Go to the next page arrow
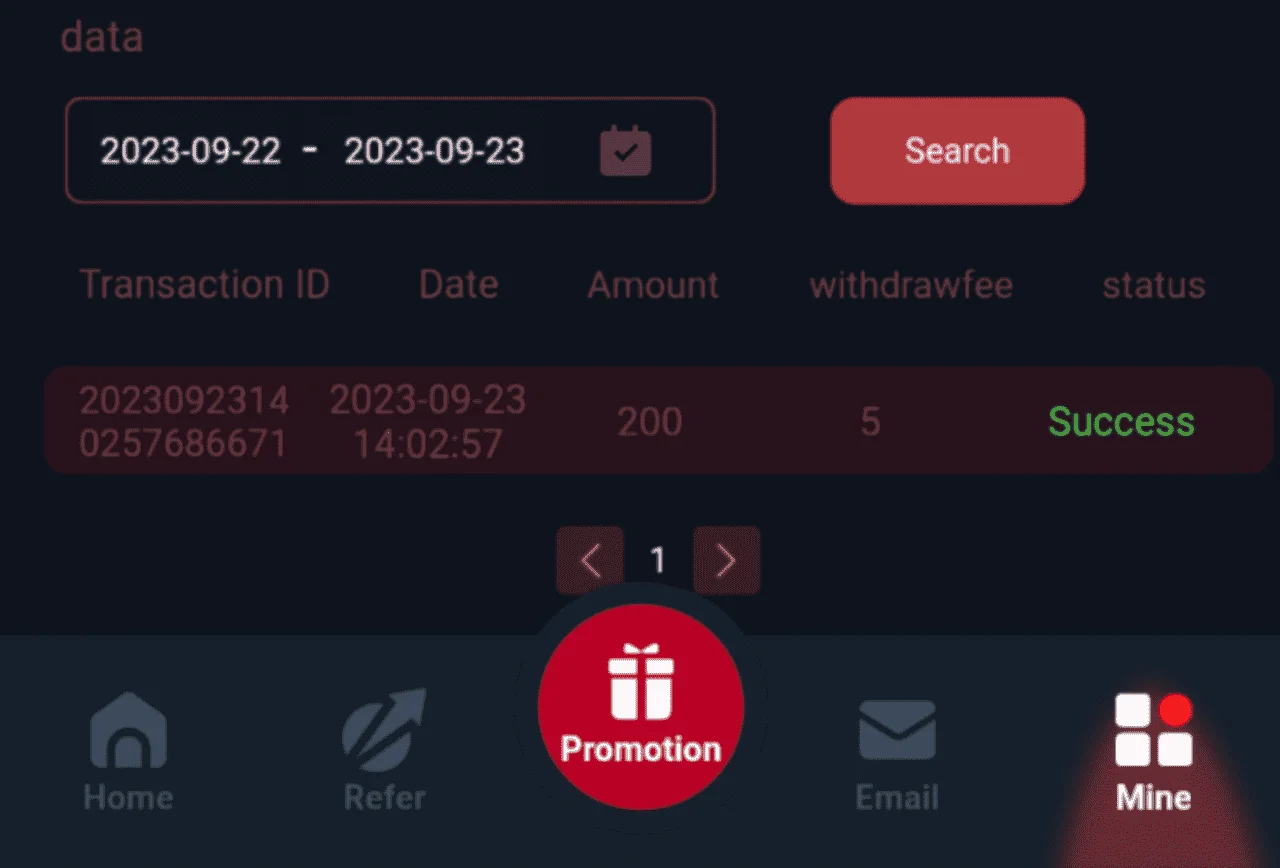Viewport: 1280px width, 868px height. [x=727, y=560]
